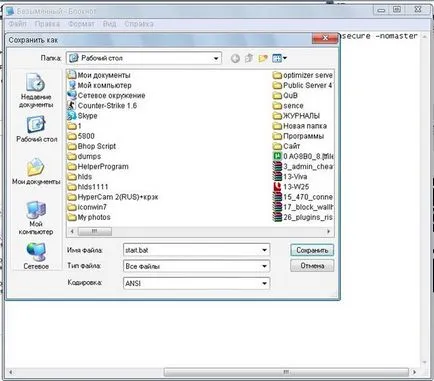Viewport: 434px width, 381px height.
Task: Select the Bhop Script folder
Action: pyautogui.click(x=92, y=146)
